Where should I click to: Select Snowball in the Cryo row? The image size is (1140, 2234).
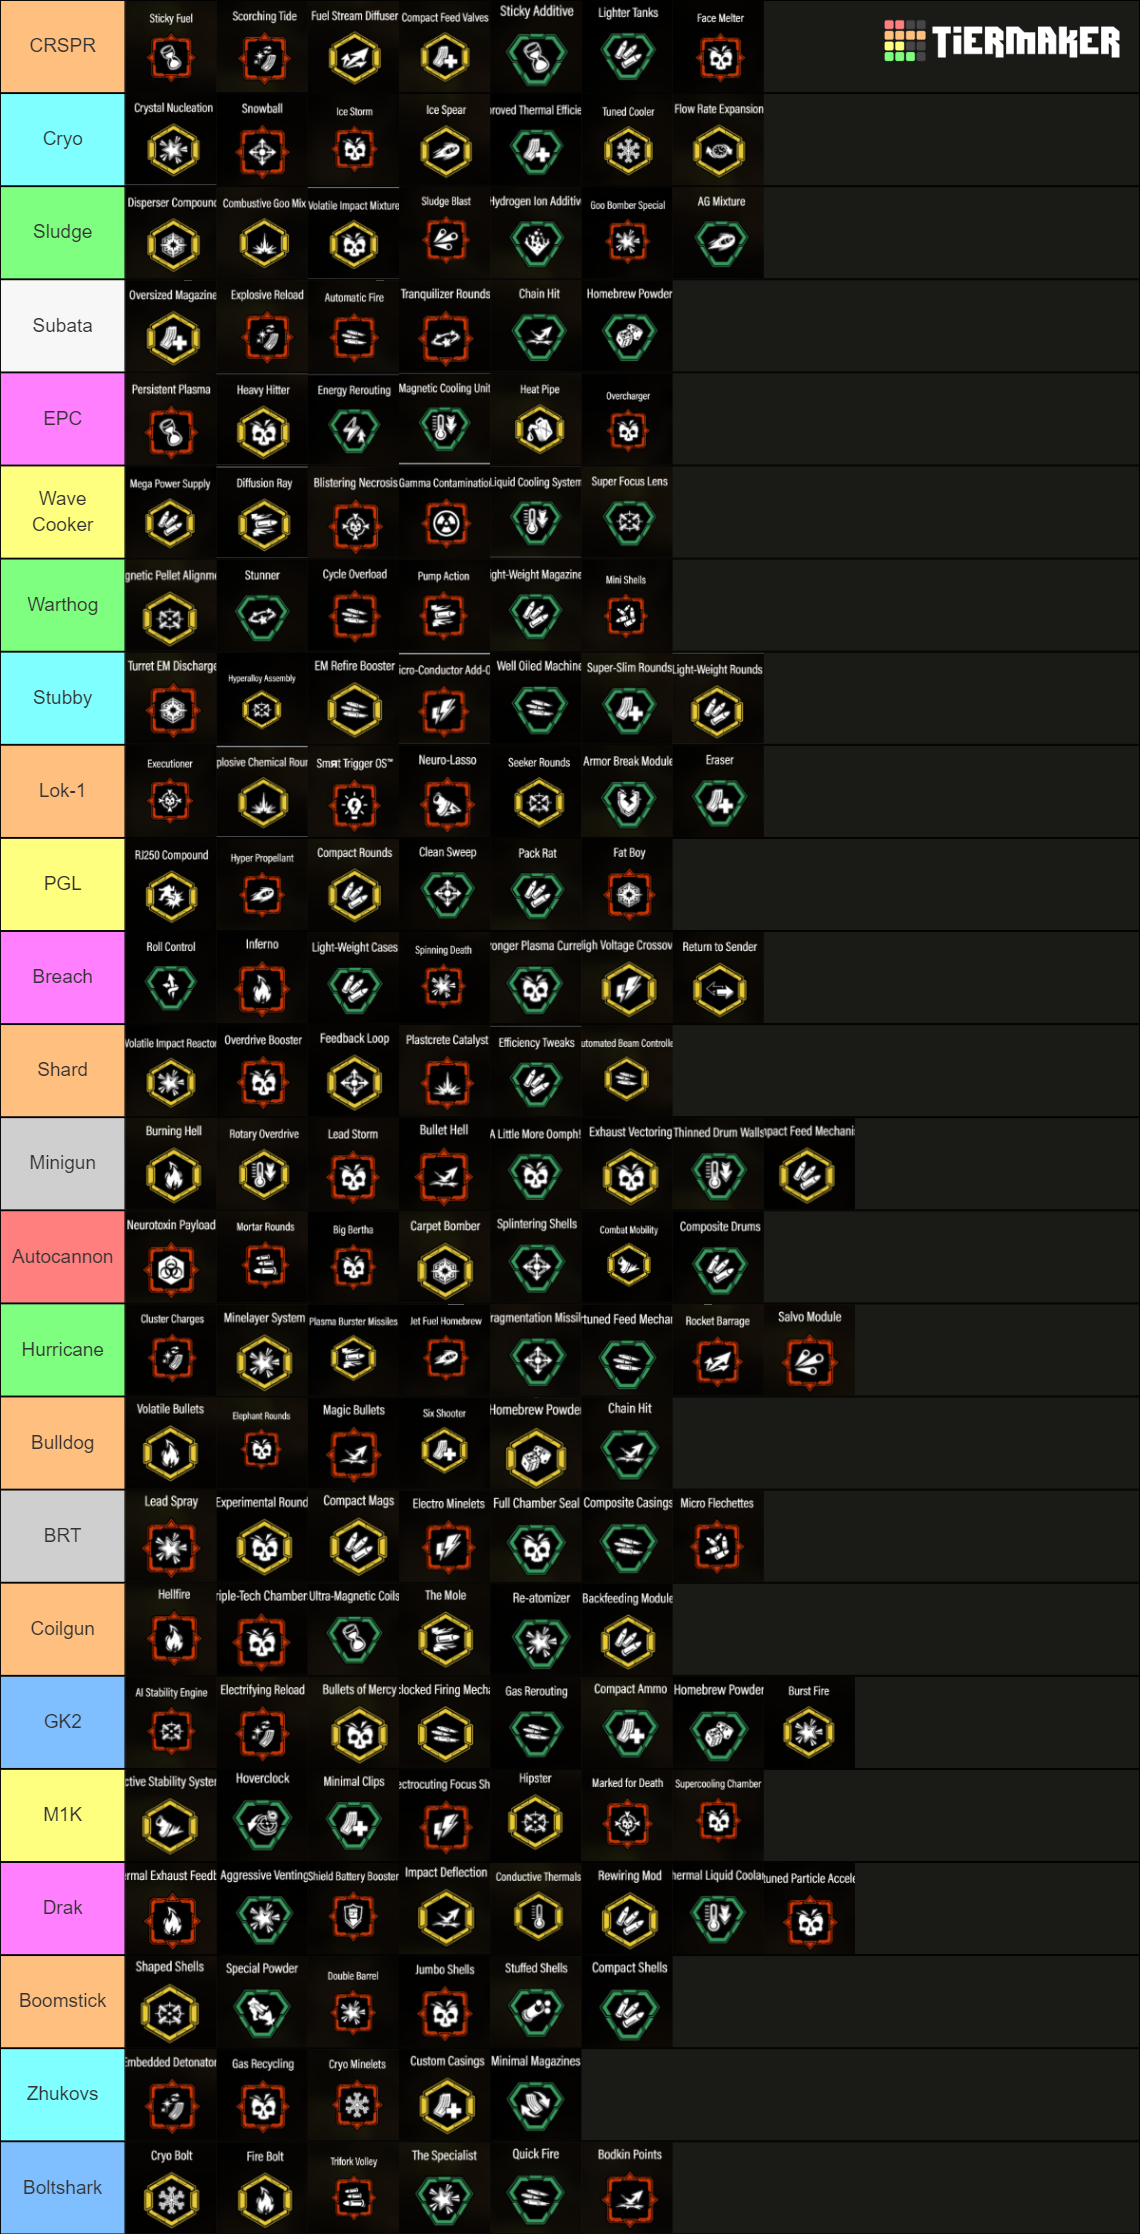coord(262,148)
